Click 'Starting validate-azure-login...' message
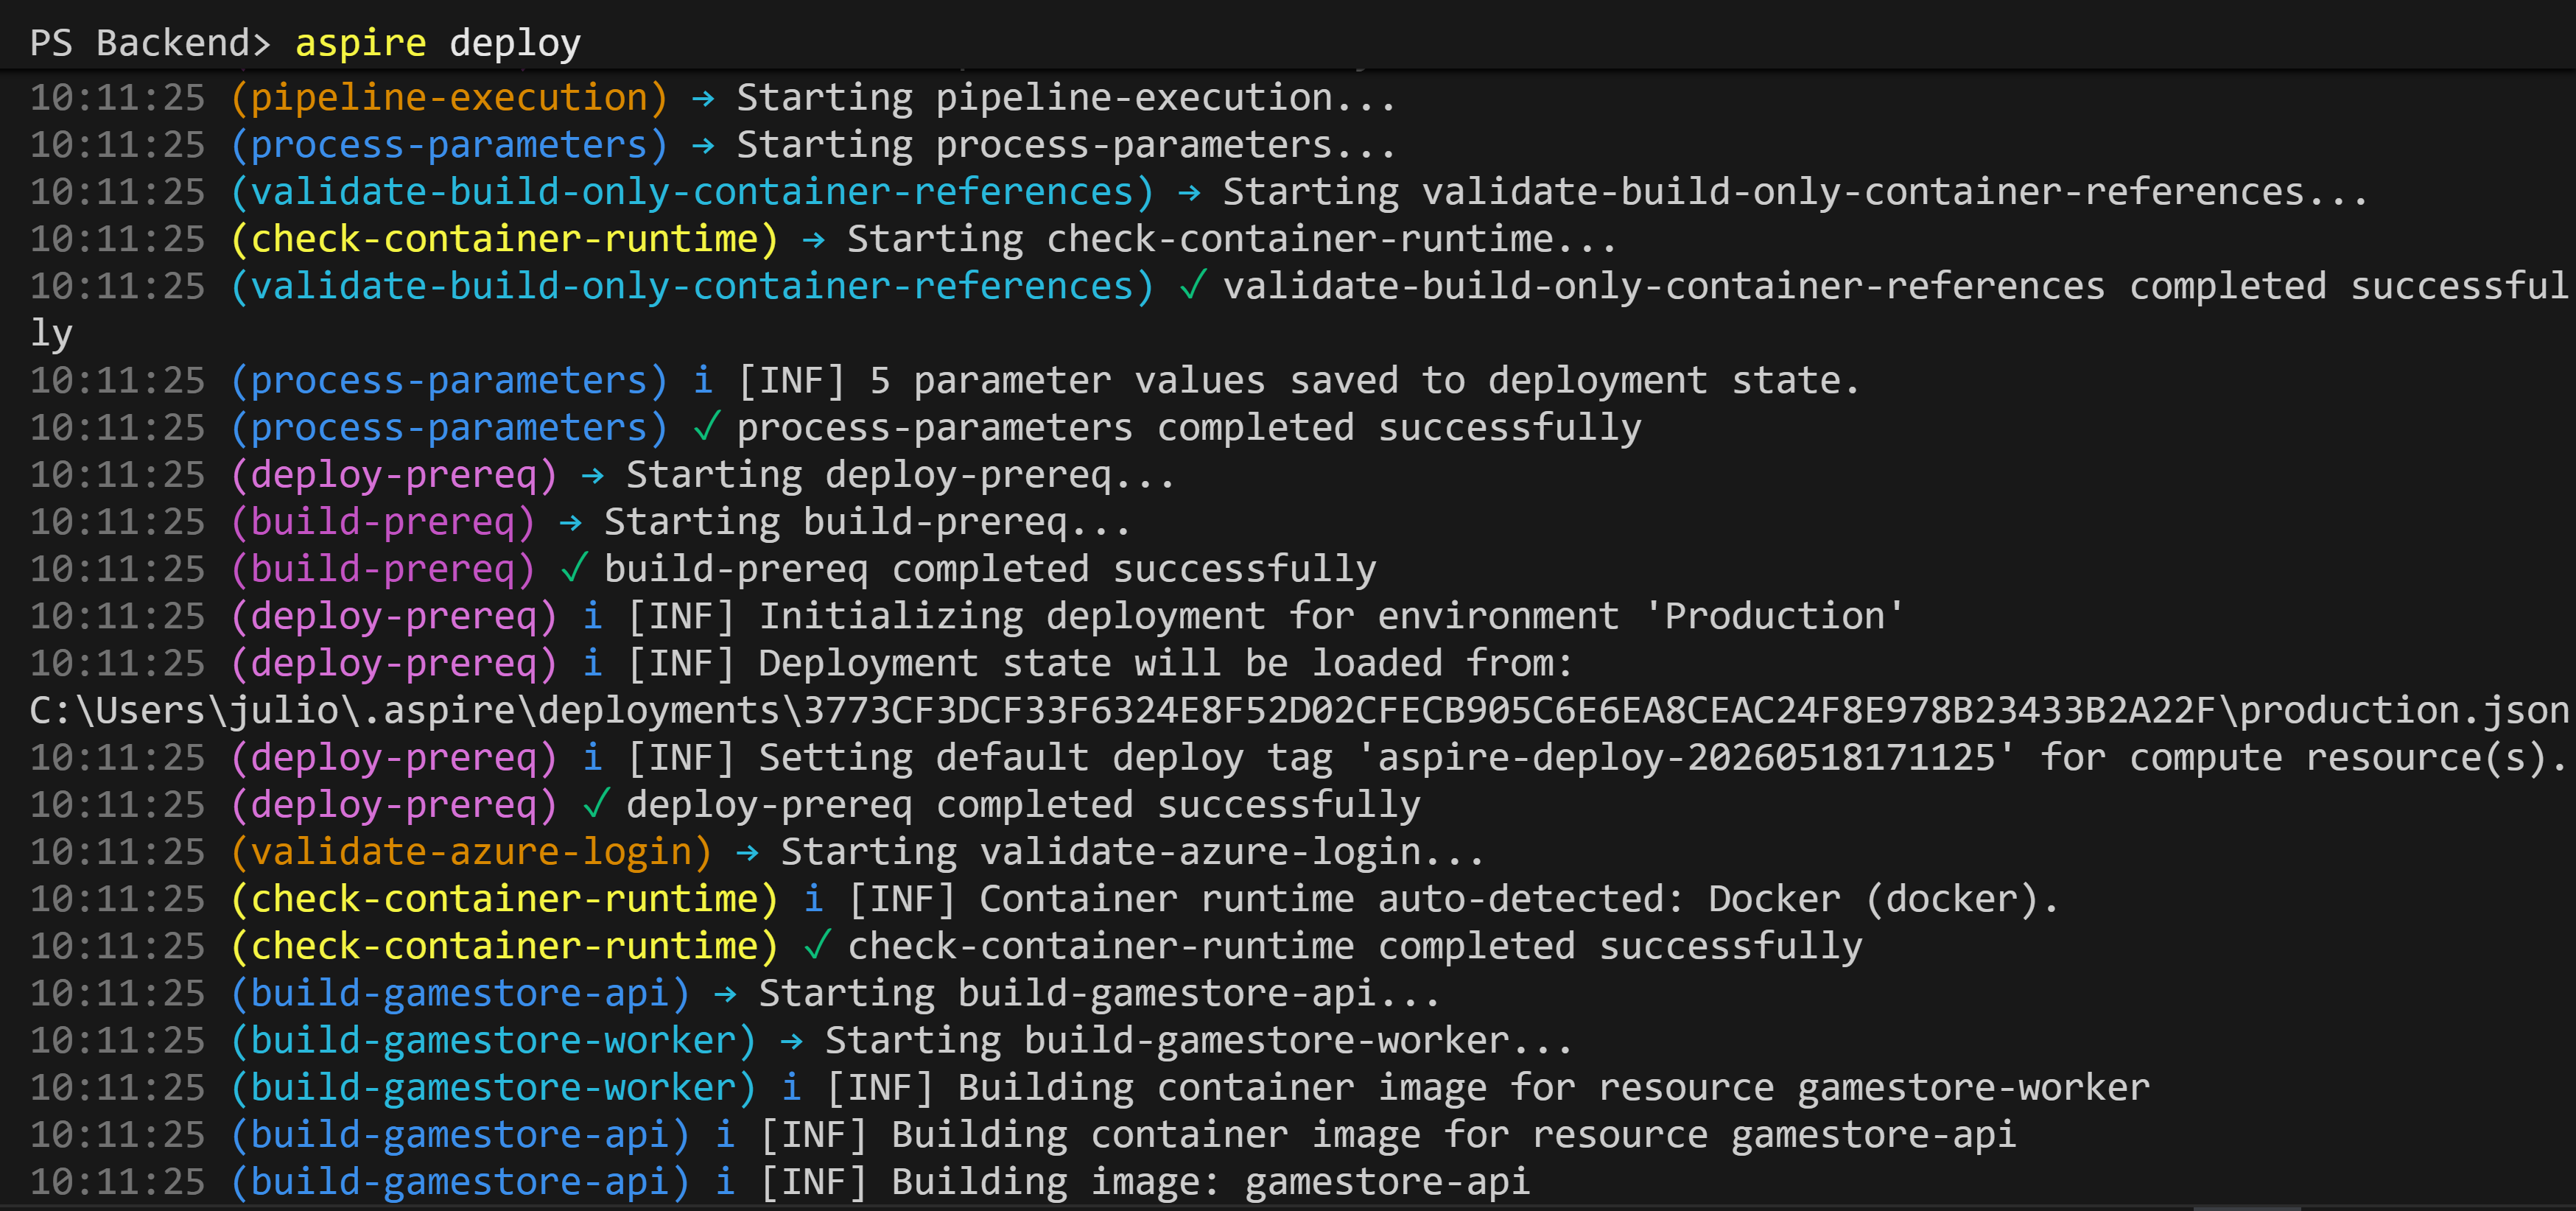2576x1211 pixels. 1133,852
